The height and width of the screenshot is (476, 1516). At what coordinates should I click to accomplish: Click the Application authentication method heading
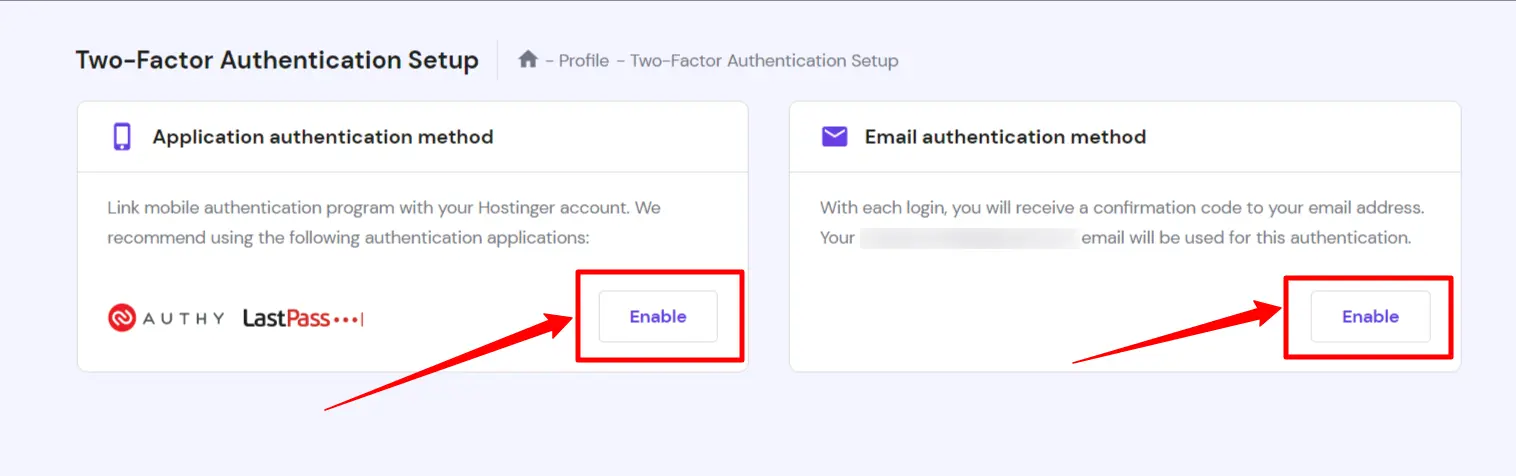tap(323, 137)
